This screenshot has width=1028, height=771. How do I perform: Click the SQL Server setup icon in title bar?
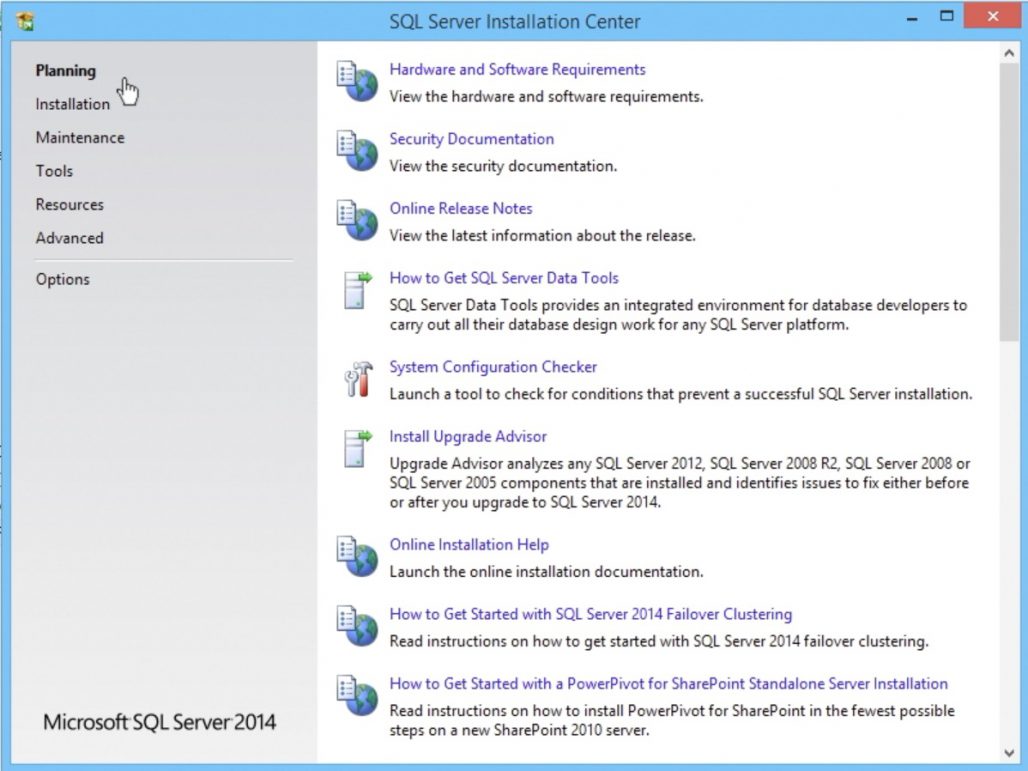point(25,21)
